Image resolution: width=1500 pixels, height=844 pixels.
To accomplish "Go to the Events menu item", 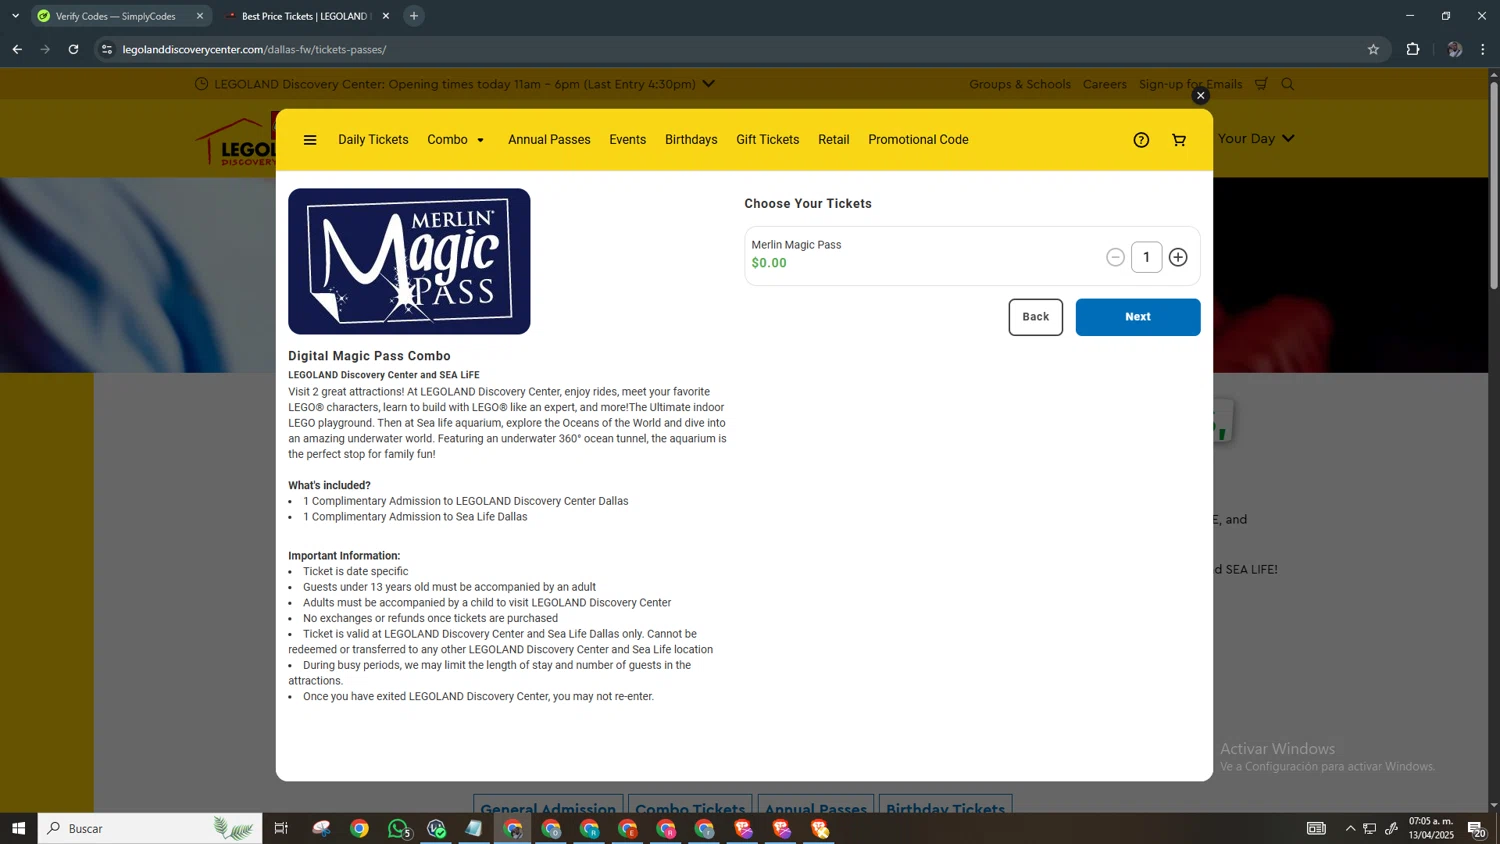I will pos(627,140).
